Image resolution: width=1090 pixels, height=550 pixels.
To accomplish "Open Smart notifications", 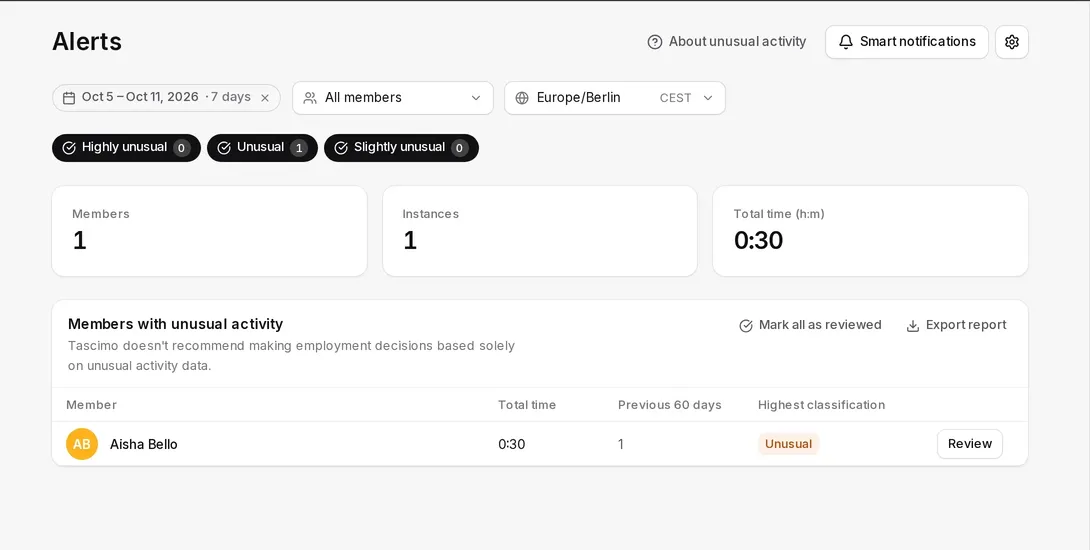I will click(906, 42).
